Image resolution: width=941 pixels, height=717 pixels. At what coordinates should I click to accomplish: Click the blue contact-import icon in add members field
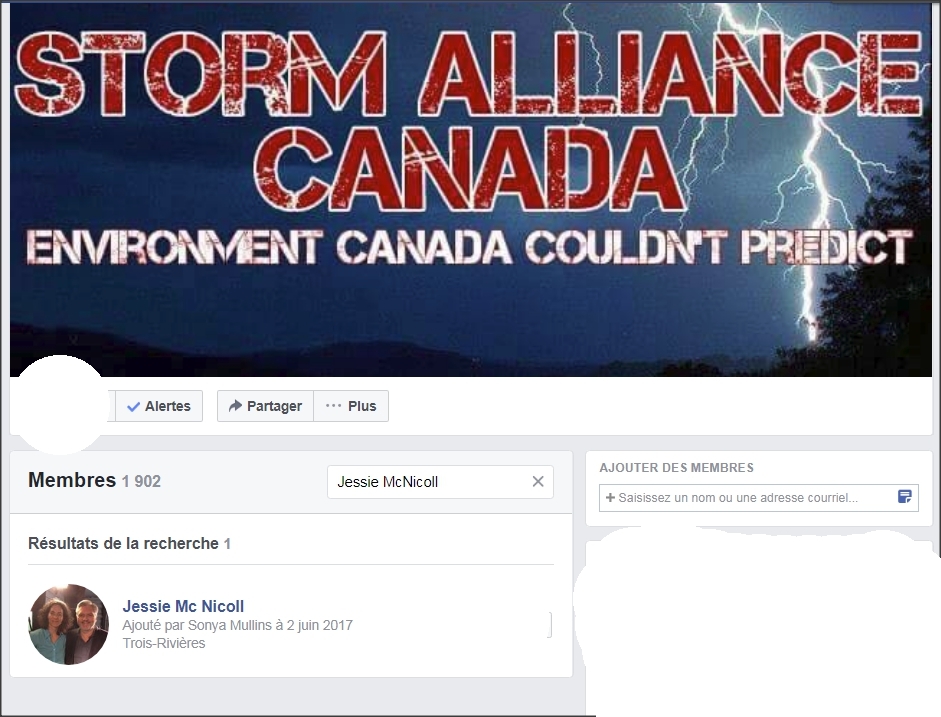pos(904,497)
